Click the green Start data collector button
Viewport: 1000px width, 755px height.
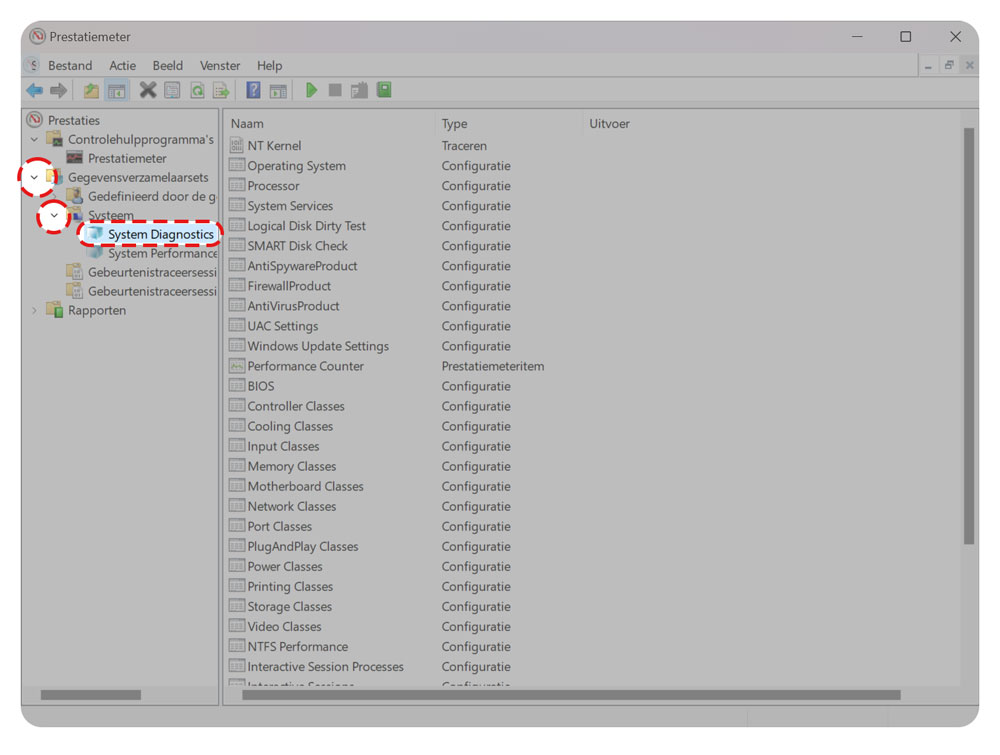coord(311,90)
